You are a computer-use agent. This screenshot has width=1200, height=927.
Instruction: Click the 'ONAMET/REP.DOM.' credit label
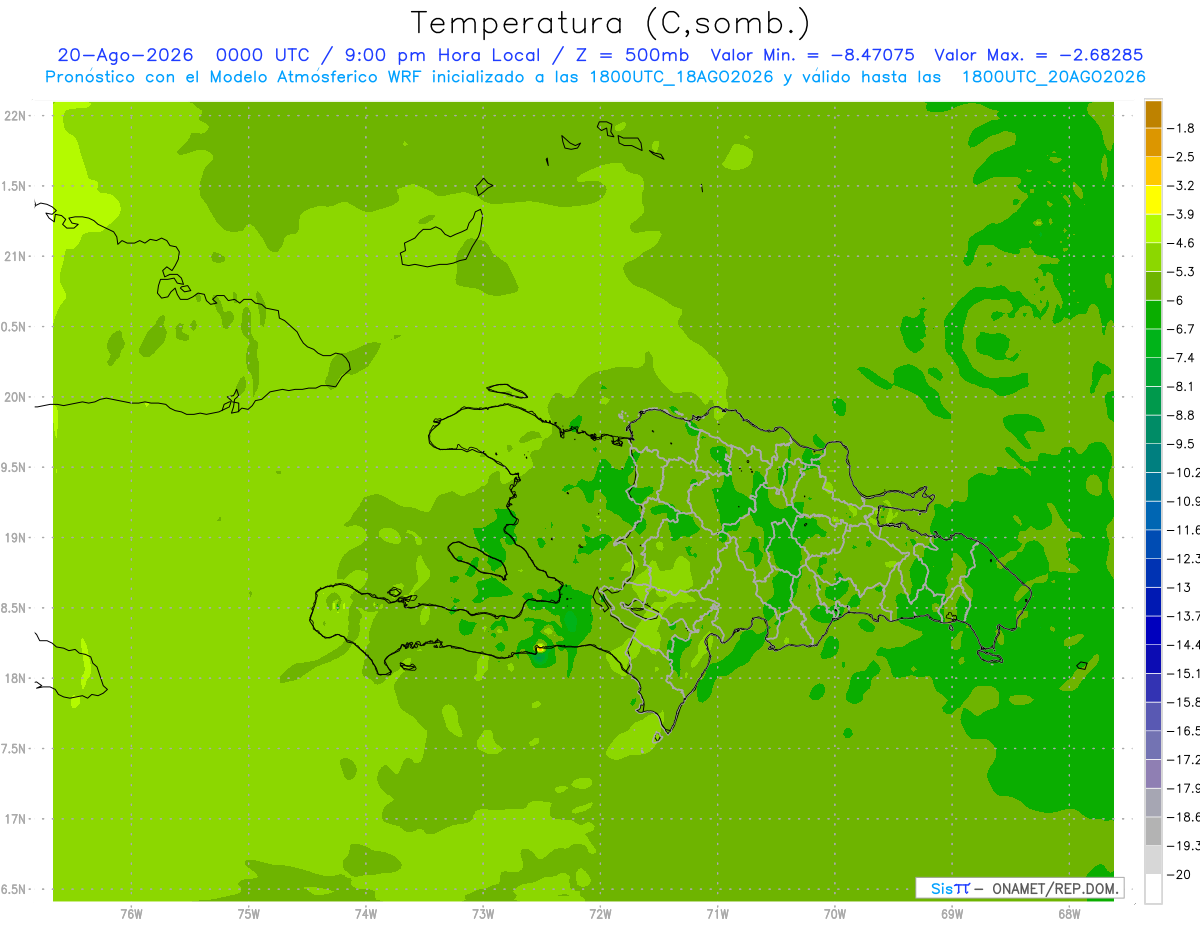1055,888
